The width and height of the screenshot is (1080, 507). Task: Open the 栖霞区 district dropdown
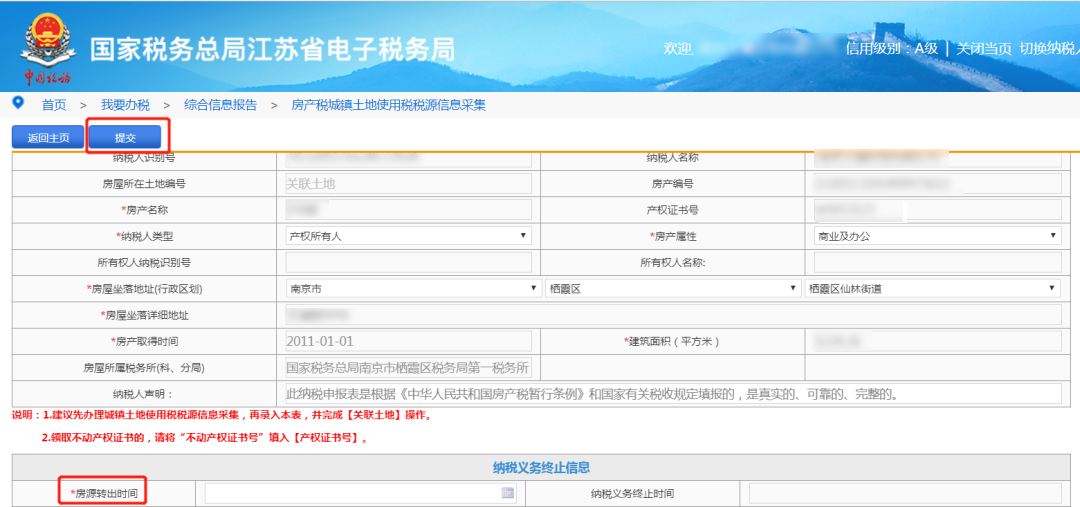(672, 288)
